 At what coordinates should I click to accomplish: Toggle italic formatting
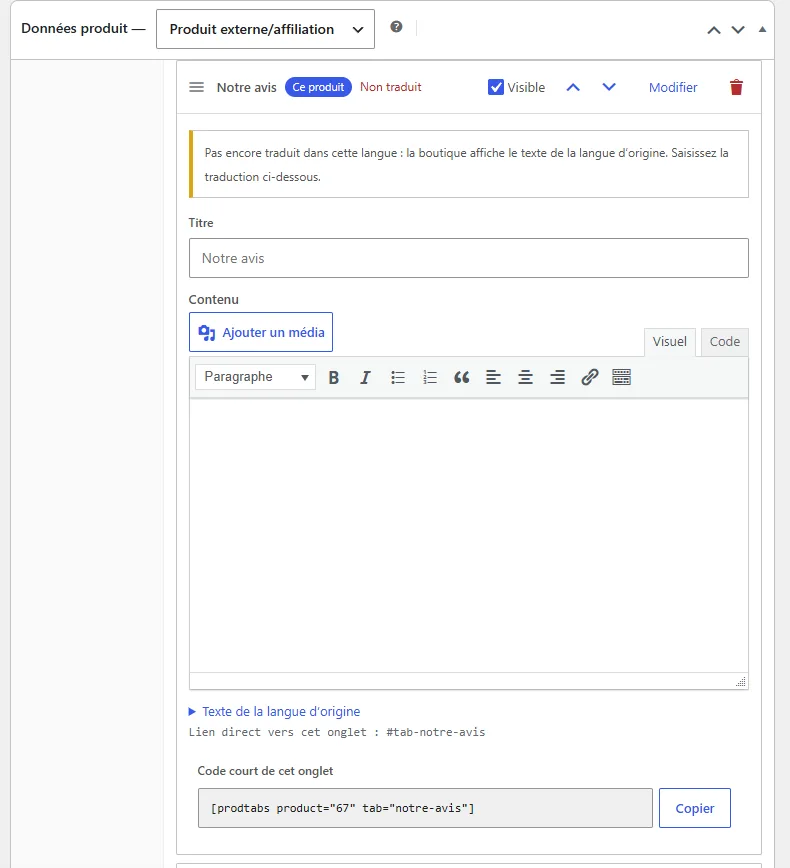click(x=365, y=378)
